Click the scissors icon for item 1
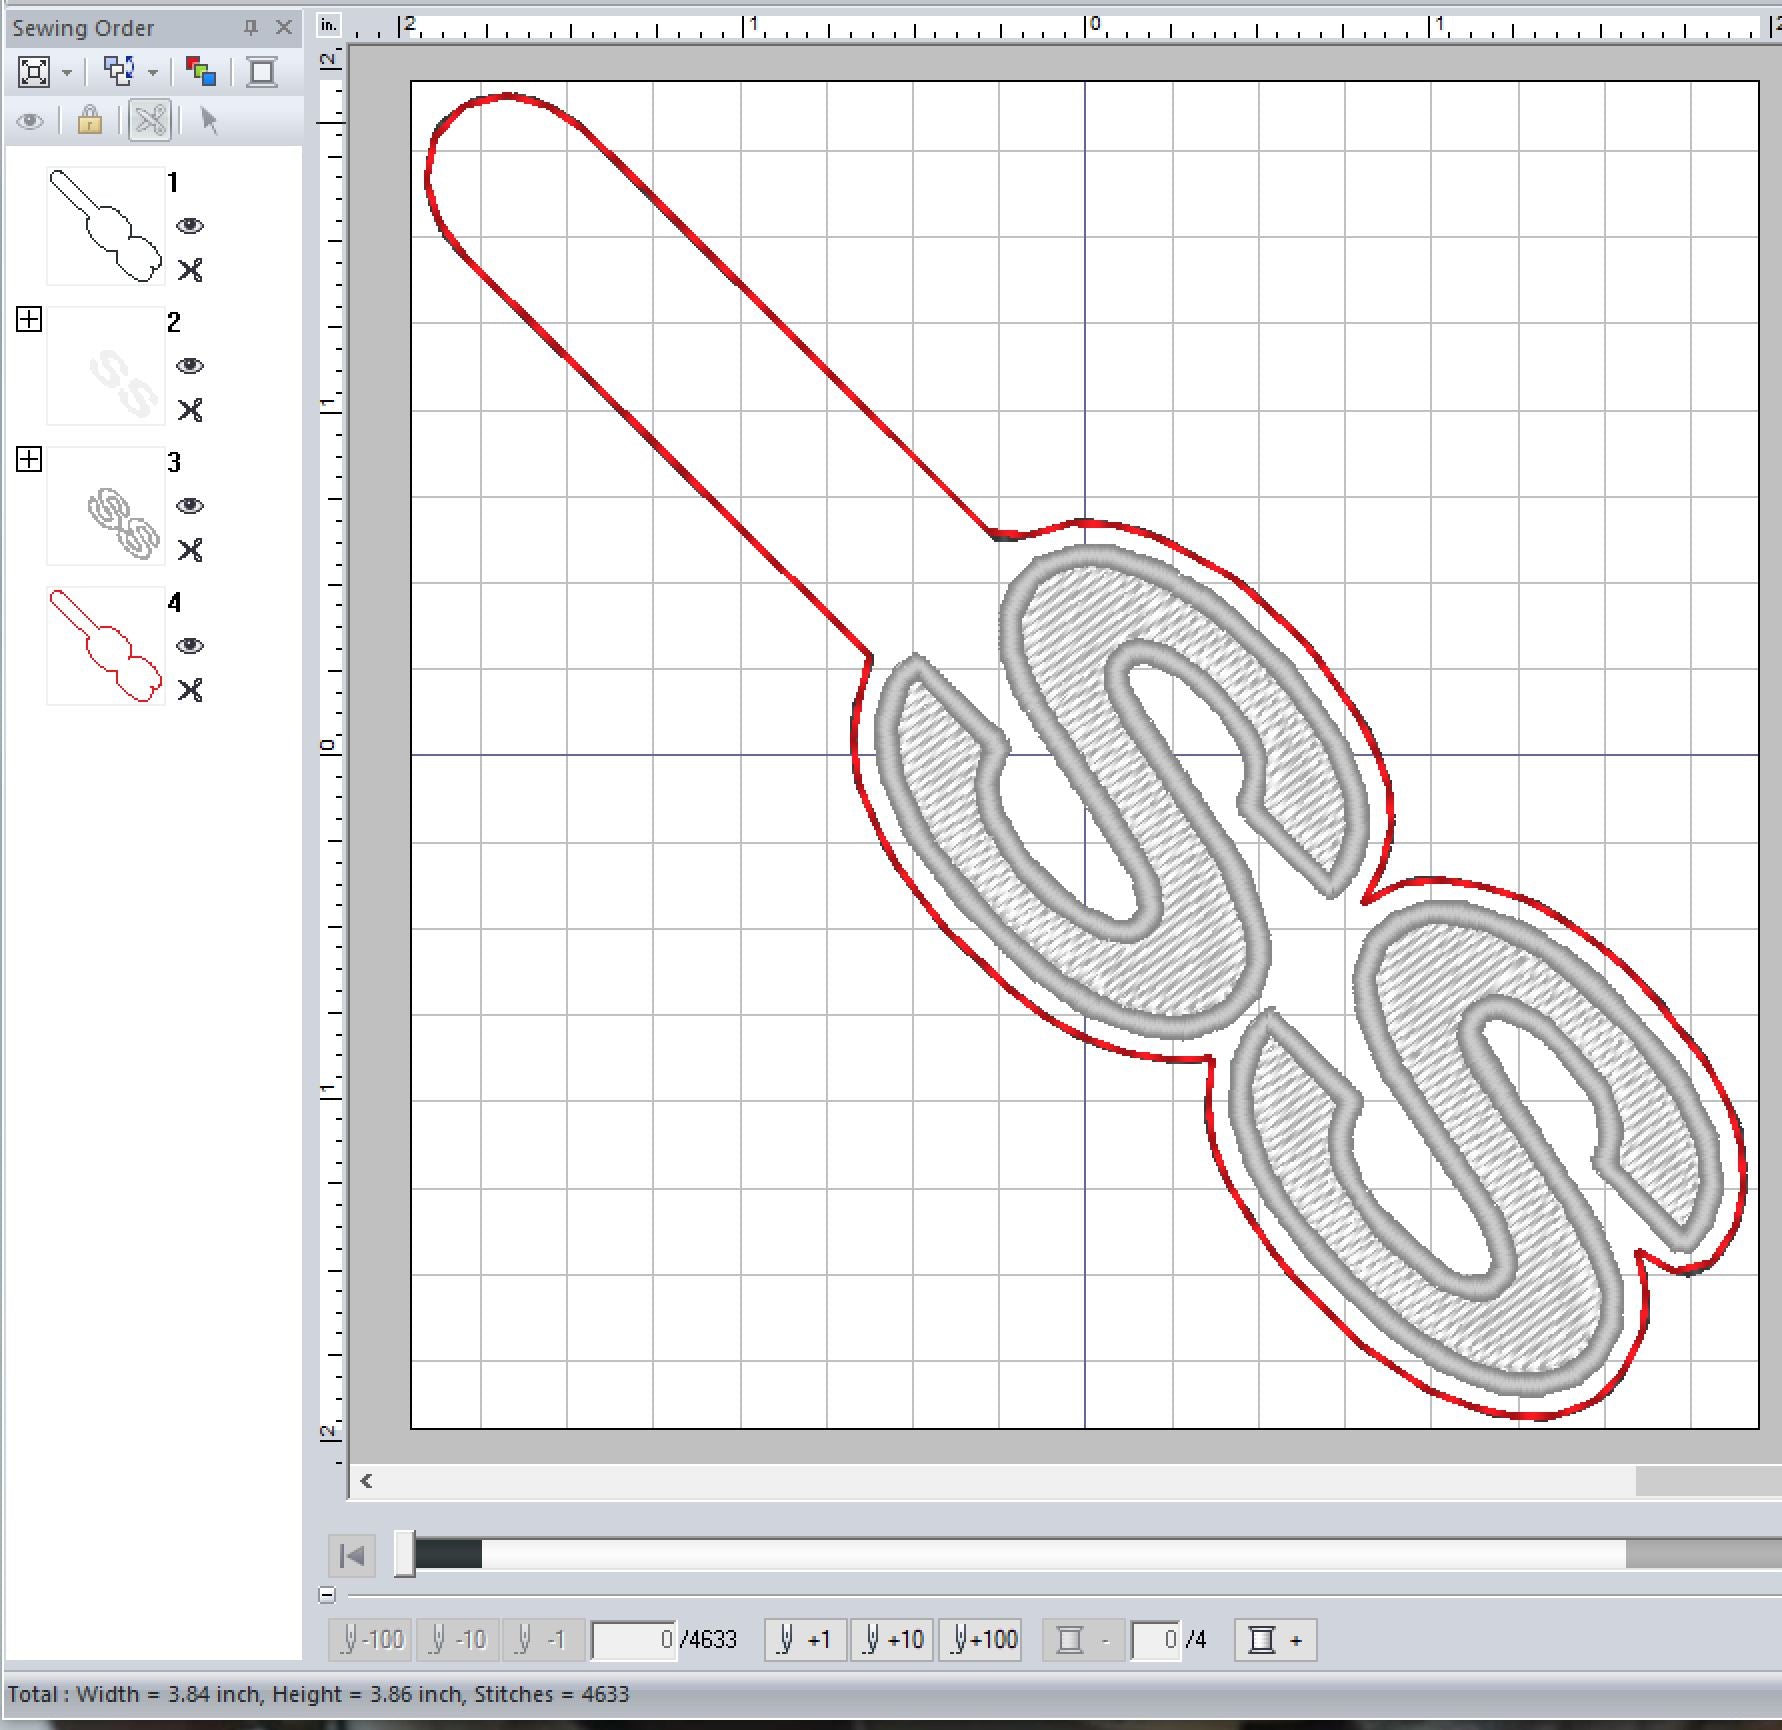1782x1730 pixels. tap(190, 270)
